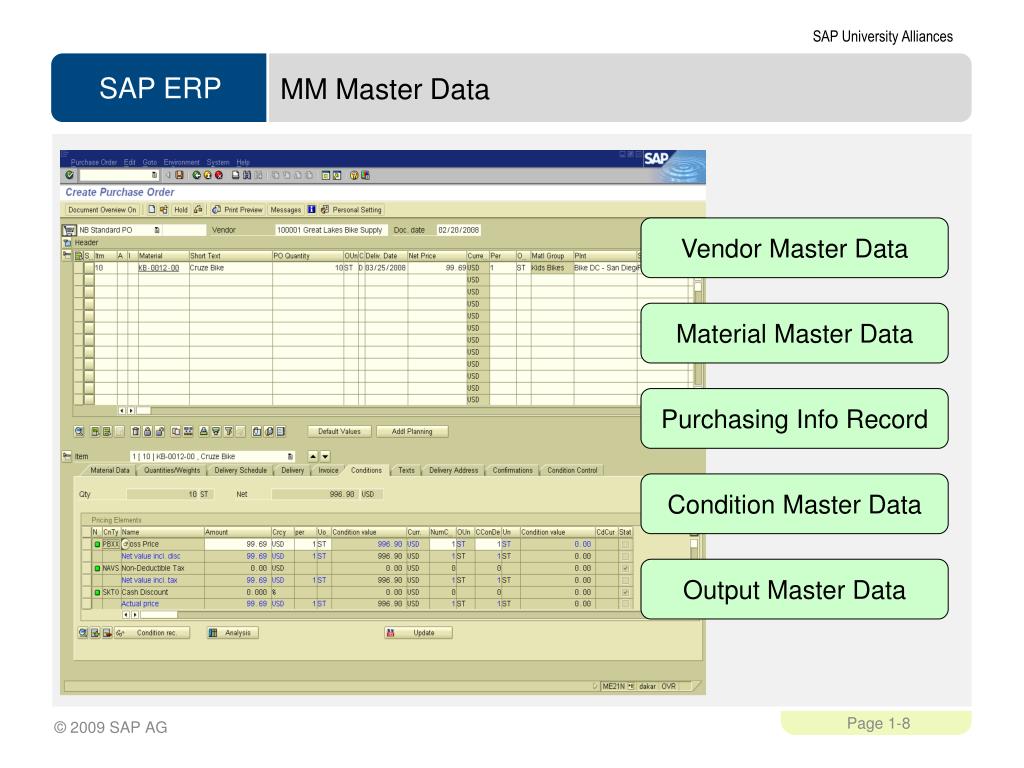Click the Vendor input field
Screen dimensions: 1024x768
click(330, 231)
